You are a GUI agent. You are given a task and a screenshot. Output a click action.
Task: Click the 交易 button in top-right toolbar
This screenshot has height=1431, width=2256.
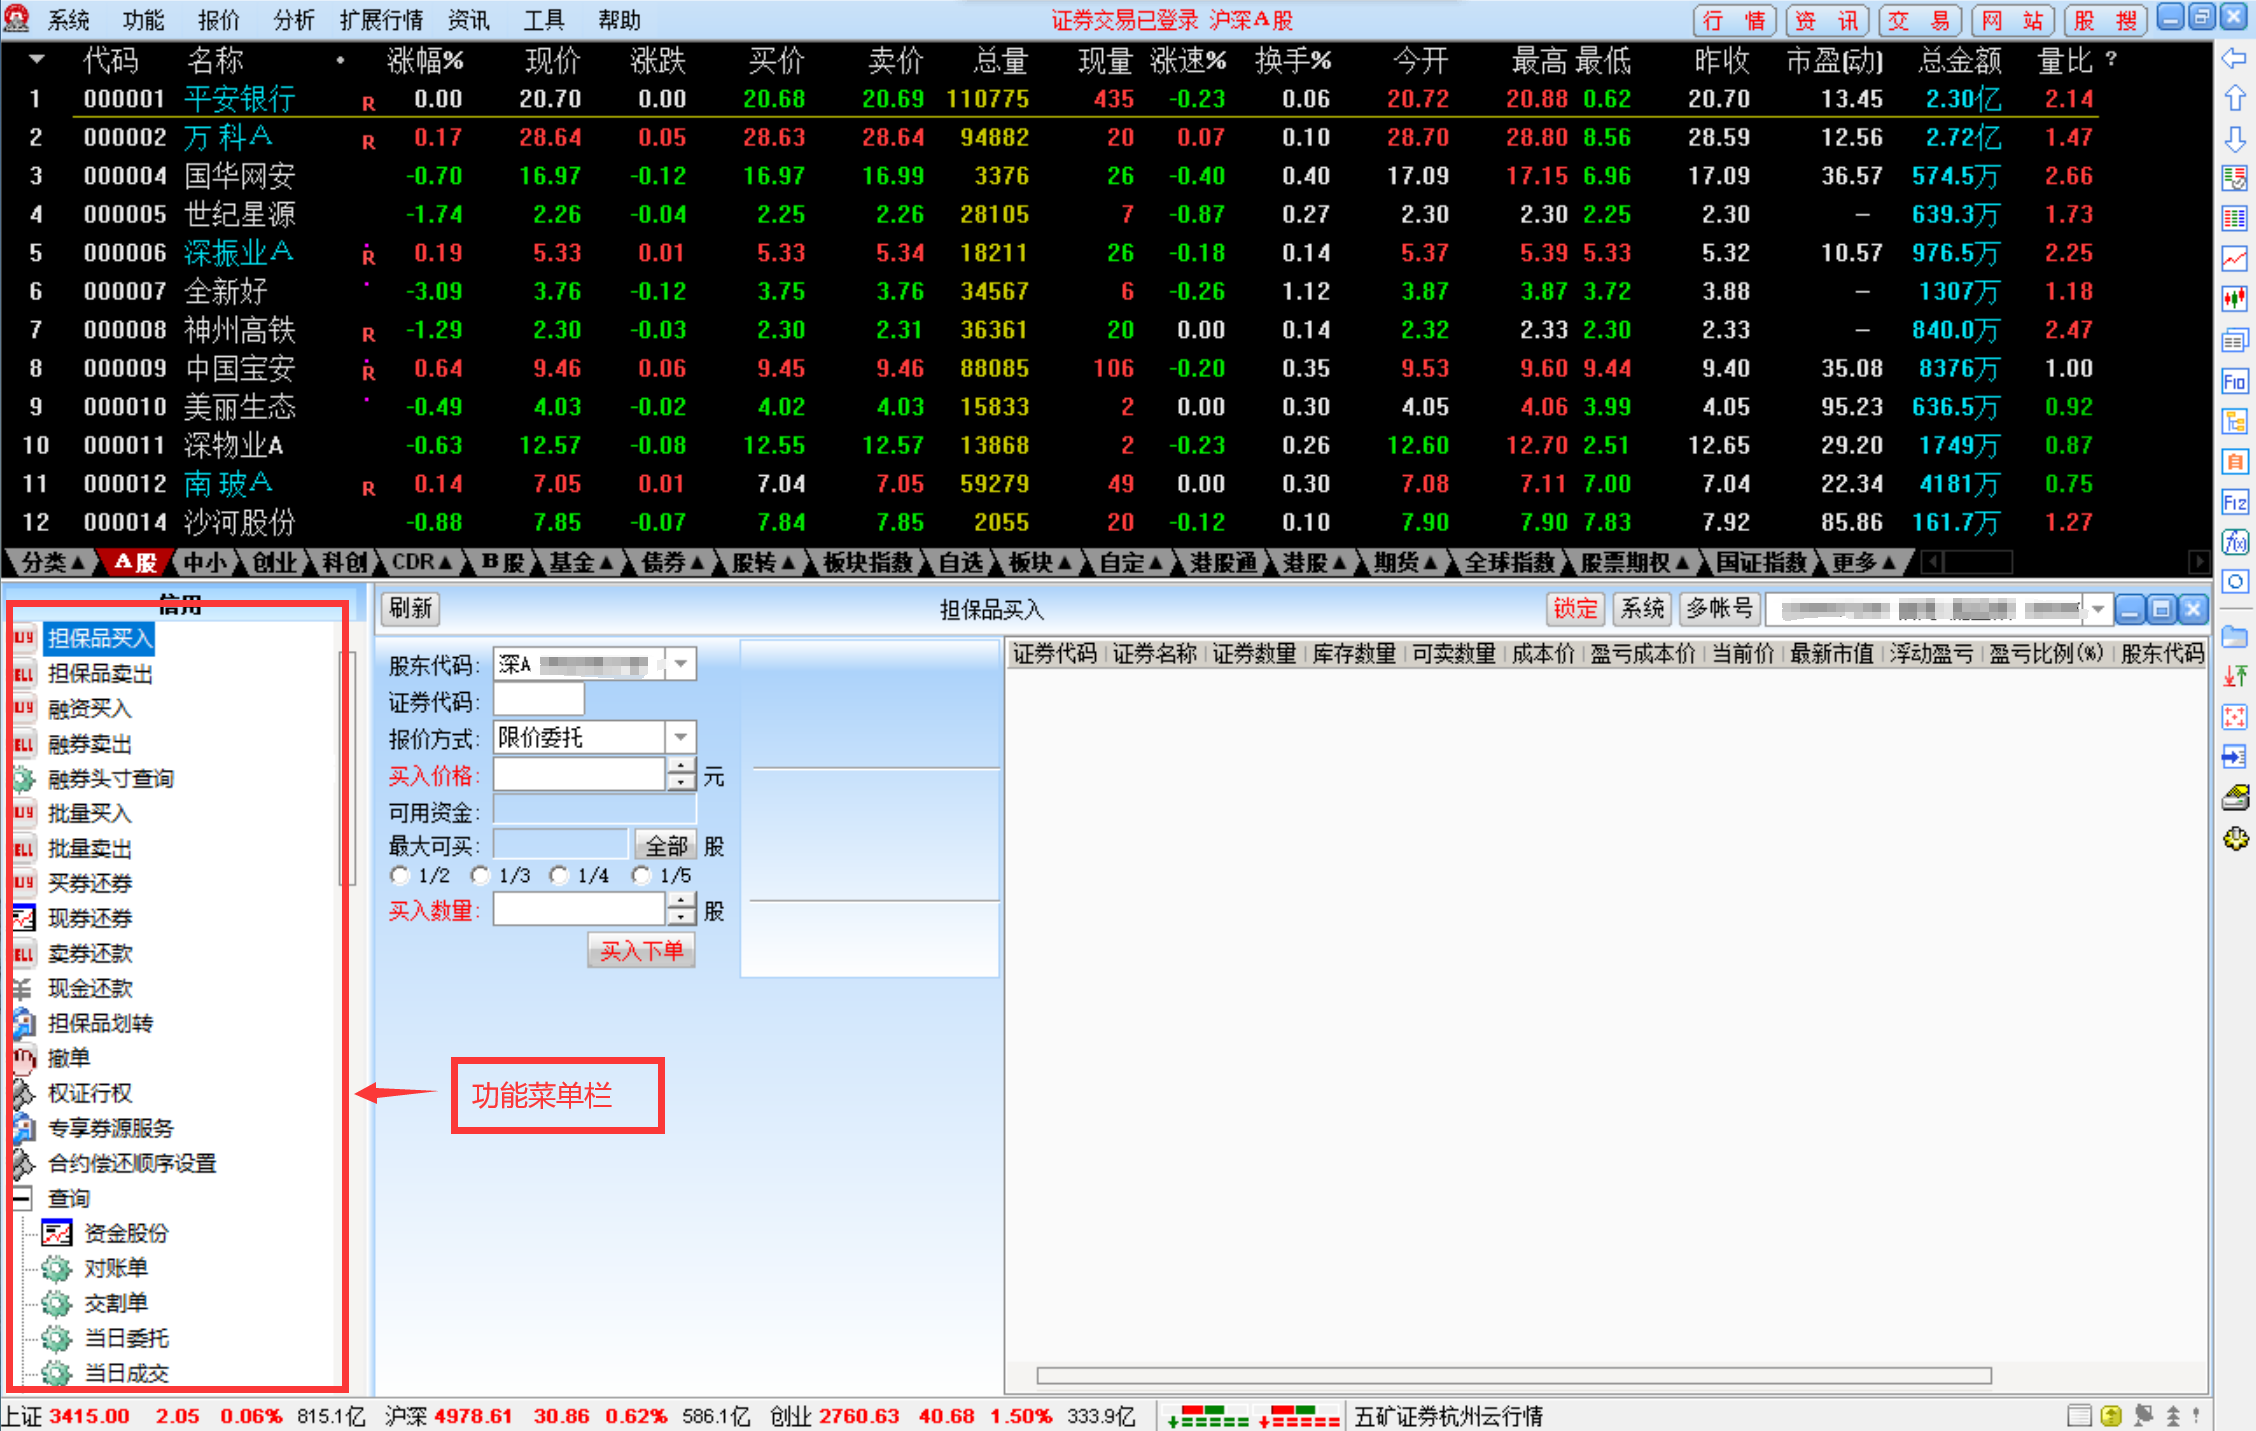click(1918, 20)
